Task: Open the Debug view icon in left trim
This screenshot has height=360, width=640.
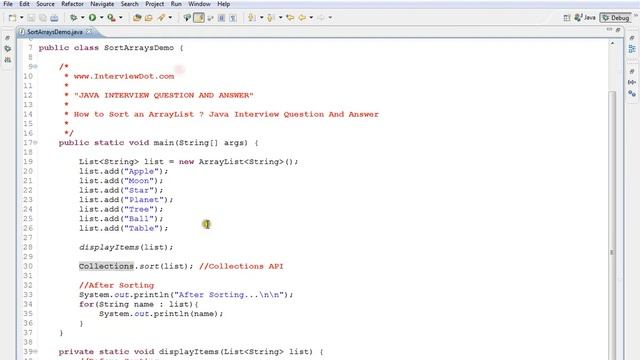Action: pyautogui.click(x=8, y=49)
